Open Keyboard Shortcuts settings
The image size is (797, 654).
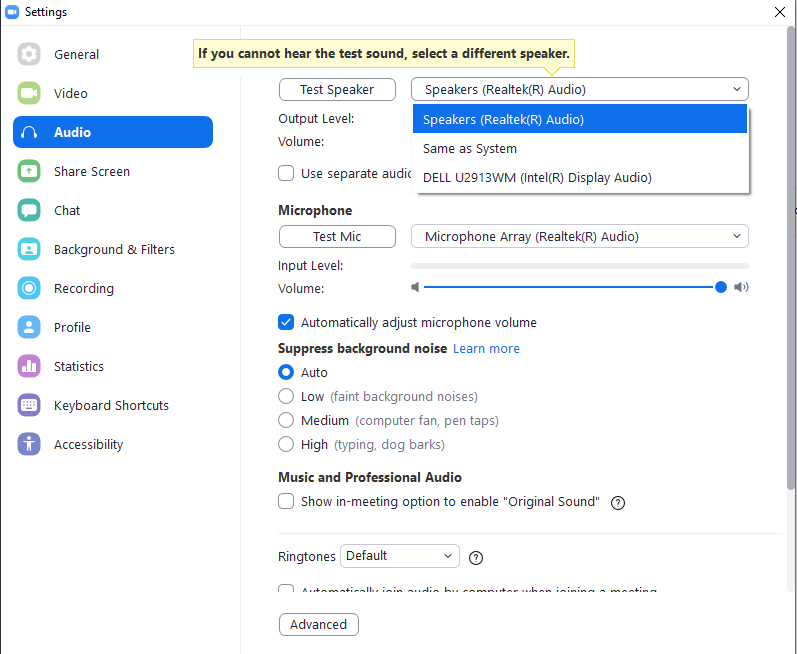tap(113, 405)
